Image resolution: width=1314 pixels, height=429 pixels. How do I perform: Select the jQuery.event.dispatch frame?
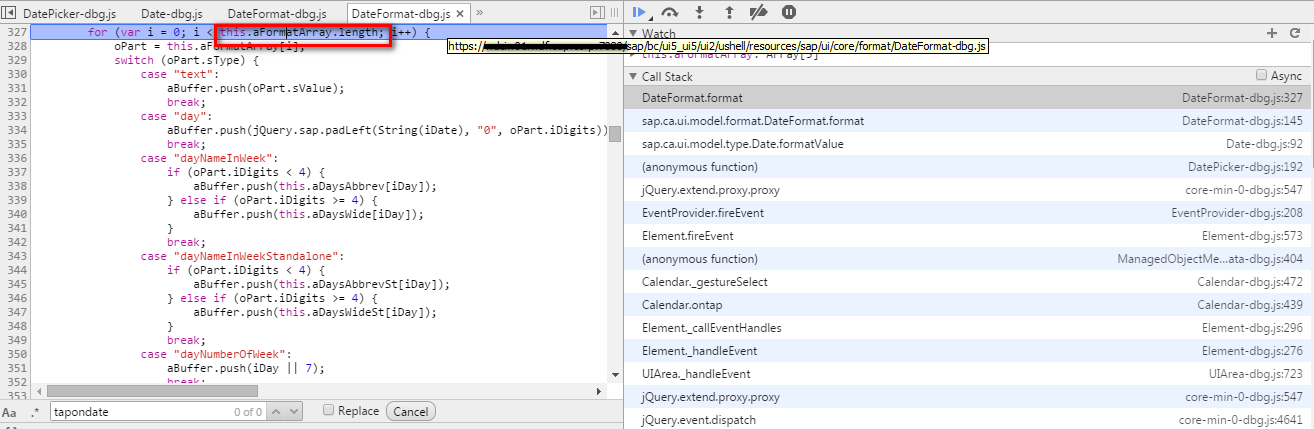pos(968,419)
